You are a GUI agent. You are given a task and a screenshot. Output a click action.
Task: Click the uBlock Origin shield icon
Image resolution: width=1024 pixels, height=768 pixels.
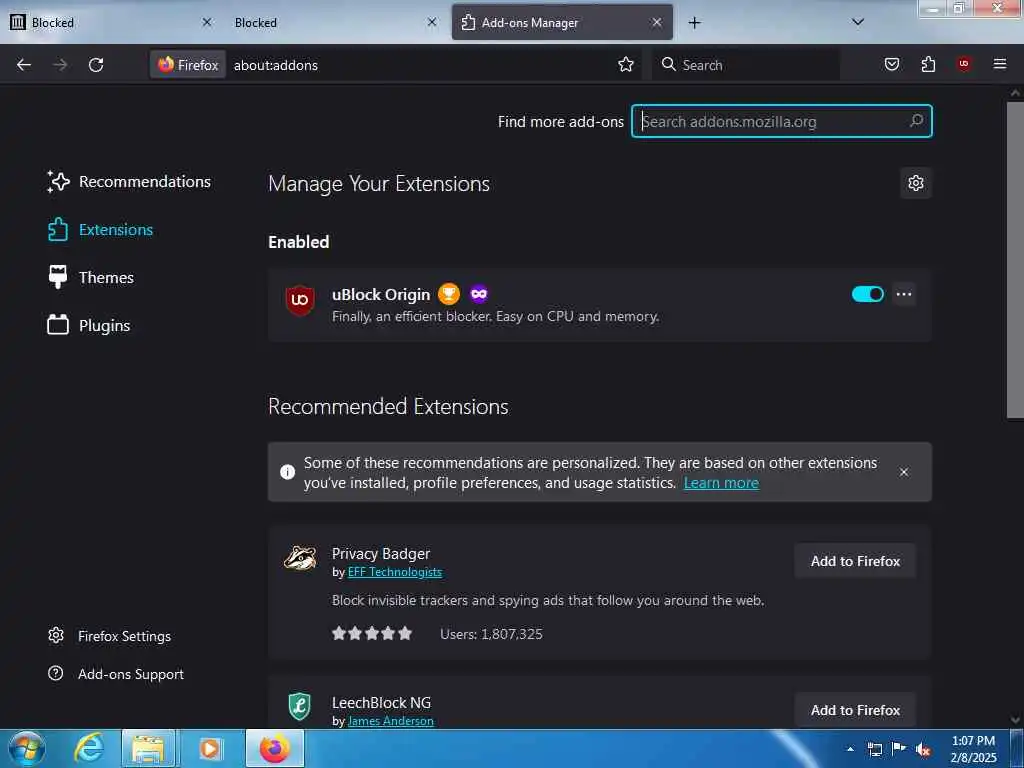pos(300,300)
